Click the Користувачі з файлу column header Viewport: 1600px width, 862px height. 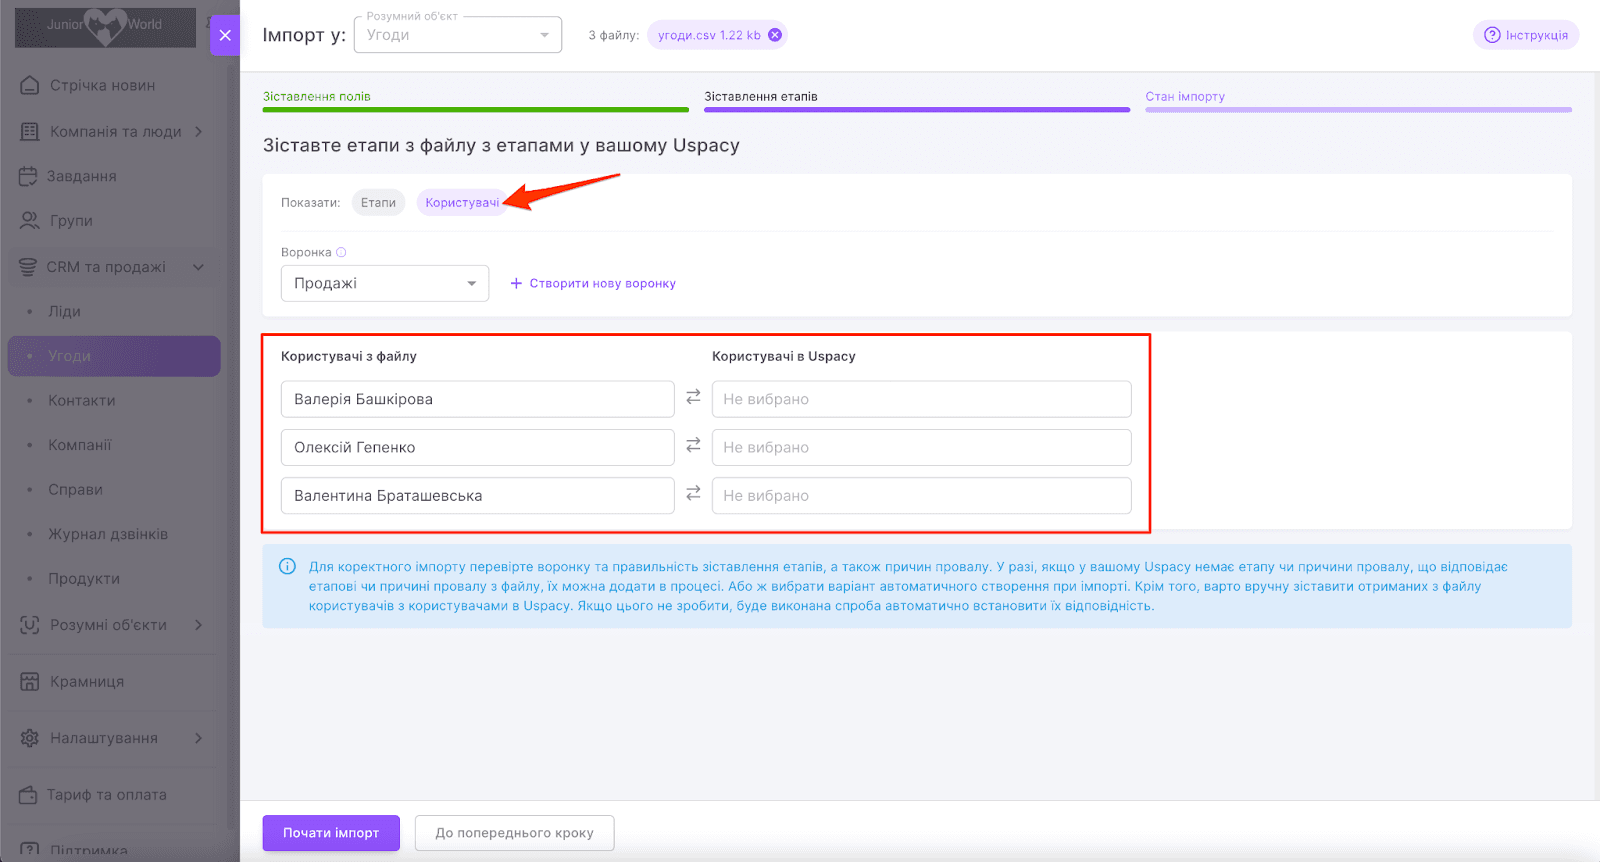click(349, 356)
